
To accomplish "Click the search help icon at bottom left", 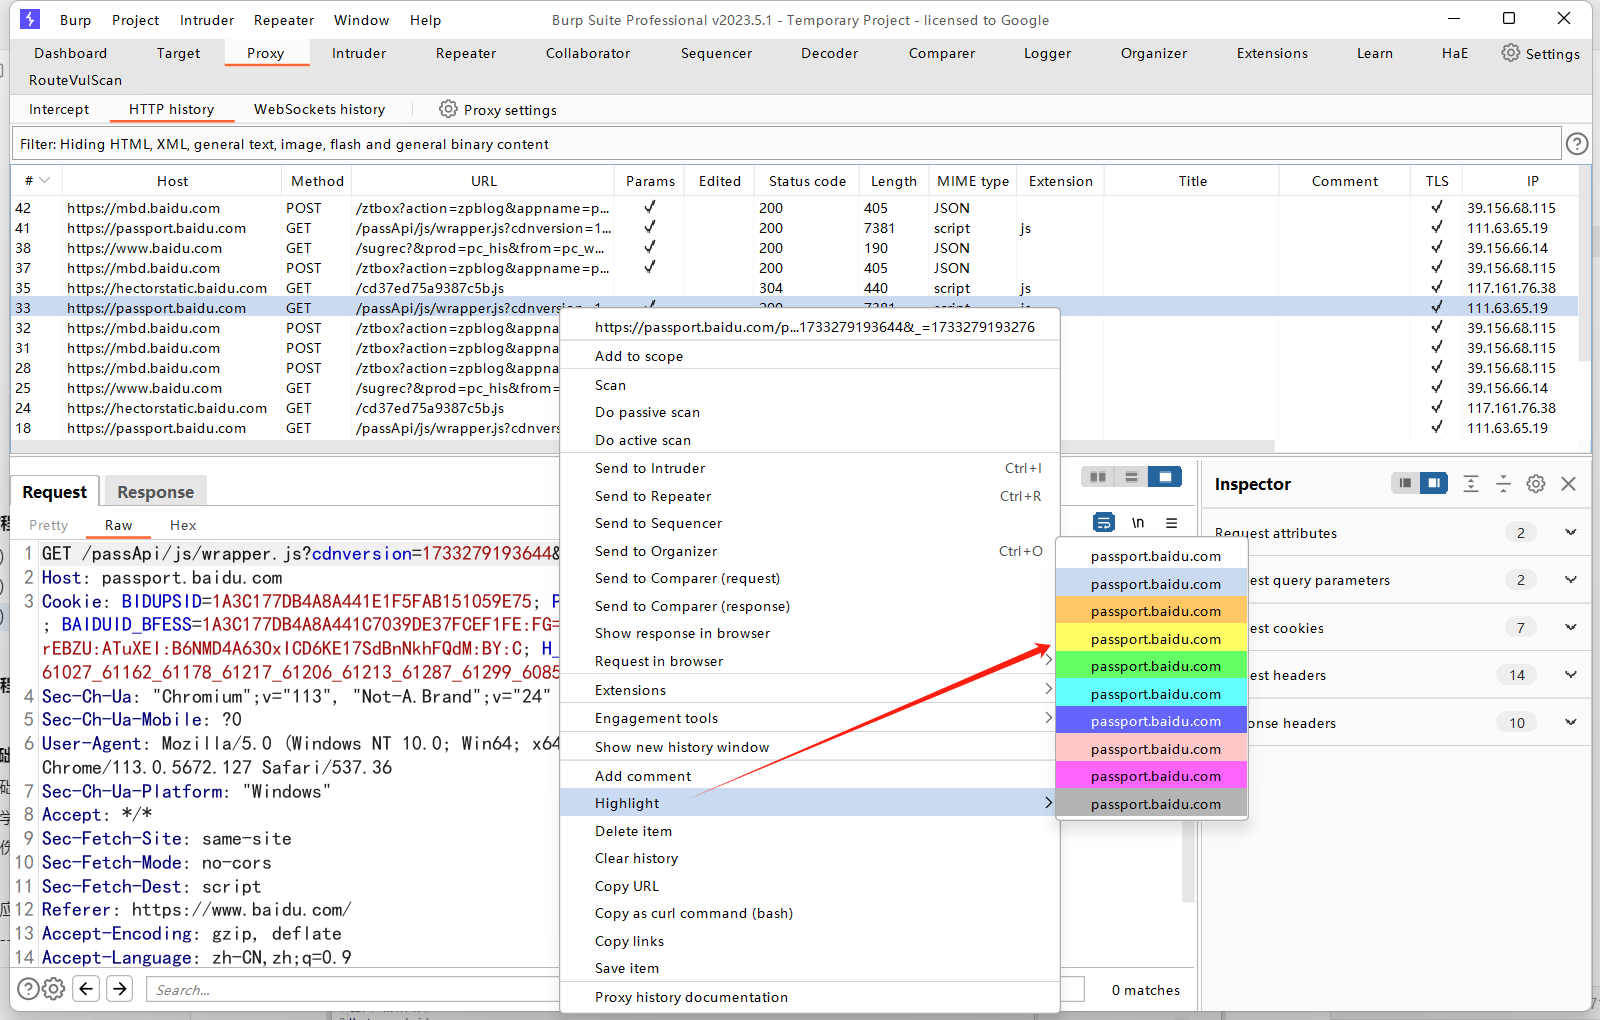I will tap(29, 989).
